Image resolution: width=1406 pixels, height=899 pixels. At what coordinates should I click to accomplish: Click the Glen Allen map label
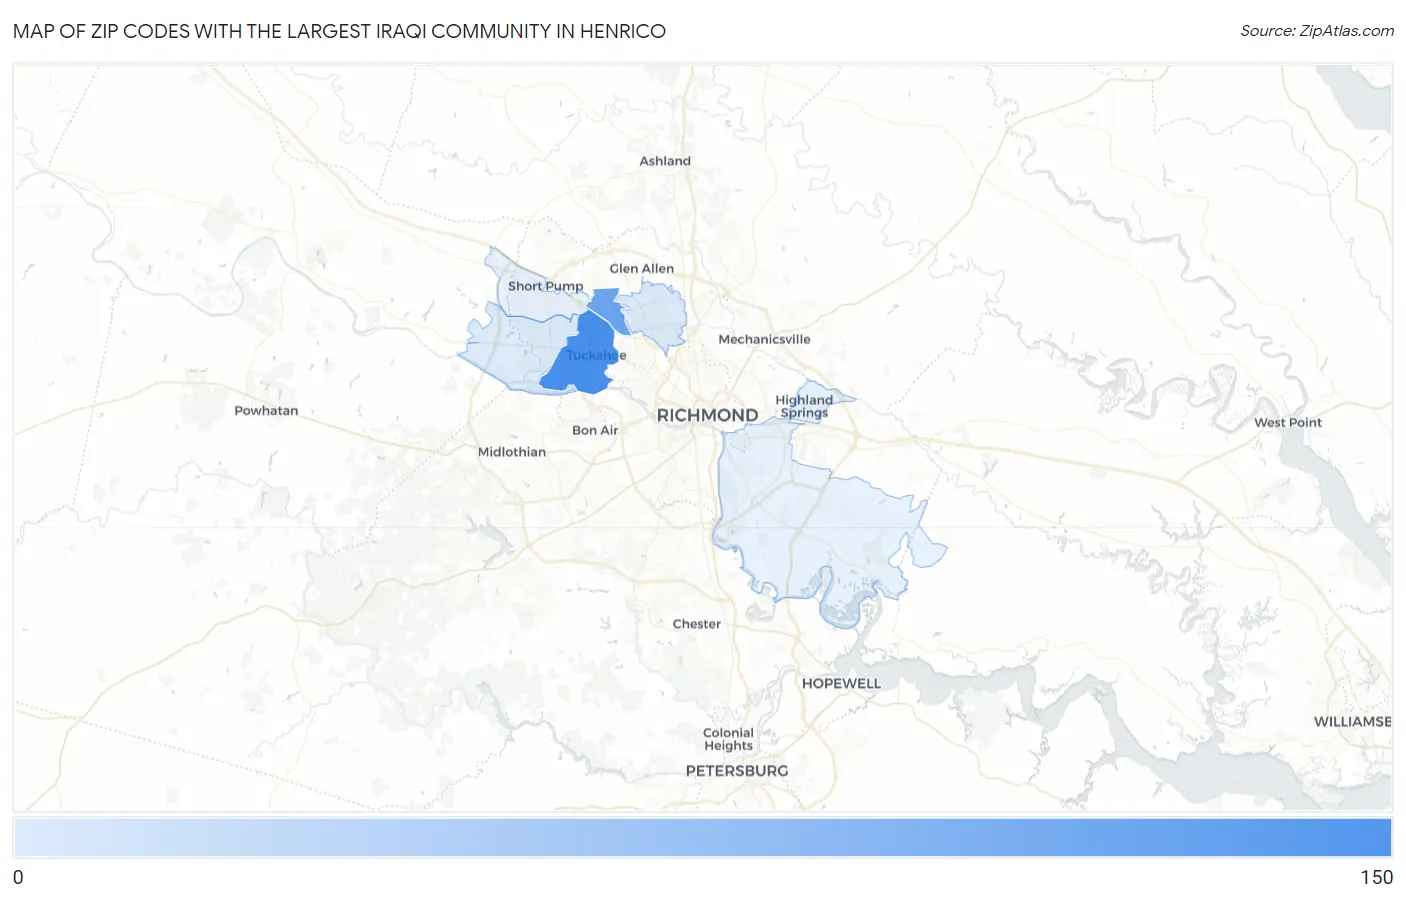click(641, 268)
